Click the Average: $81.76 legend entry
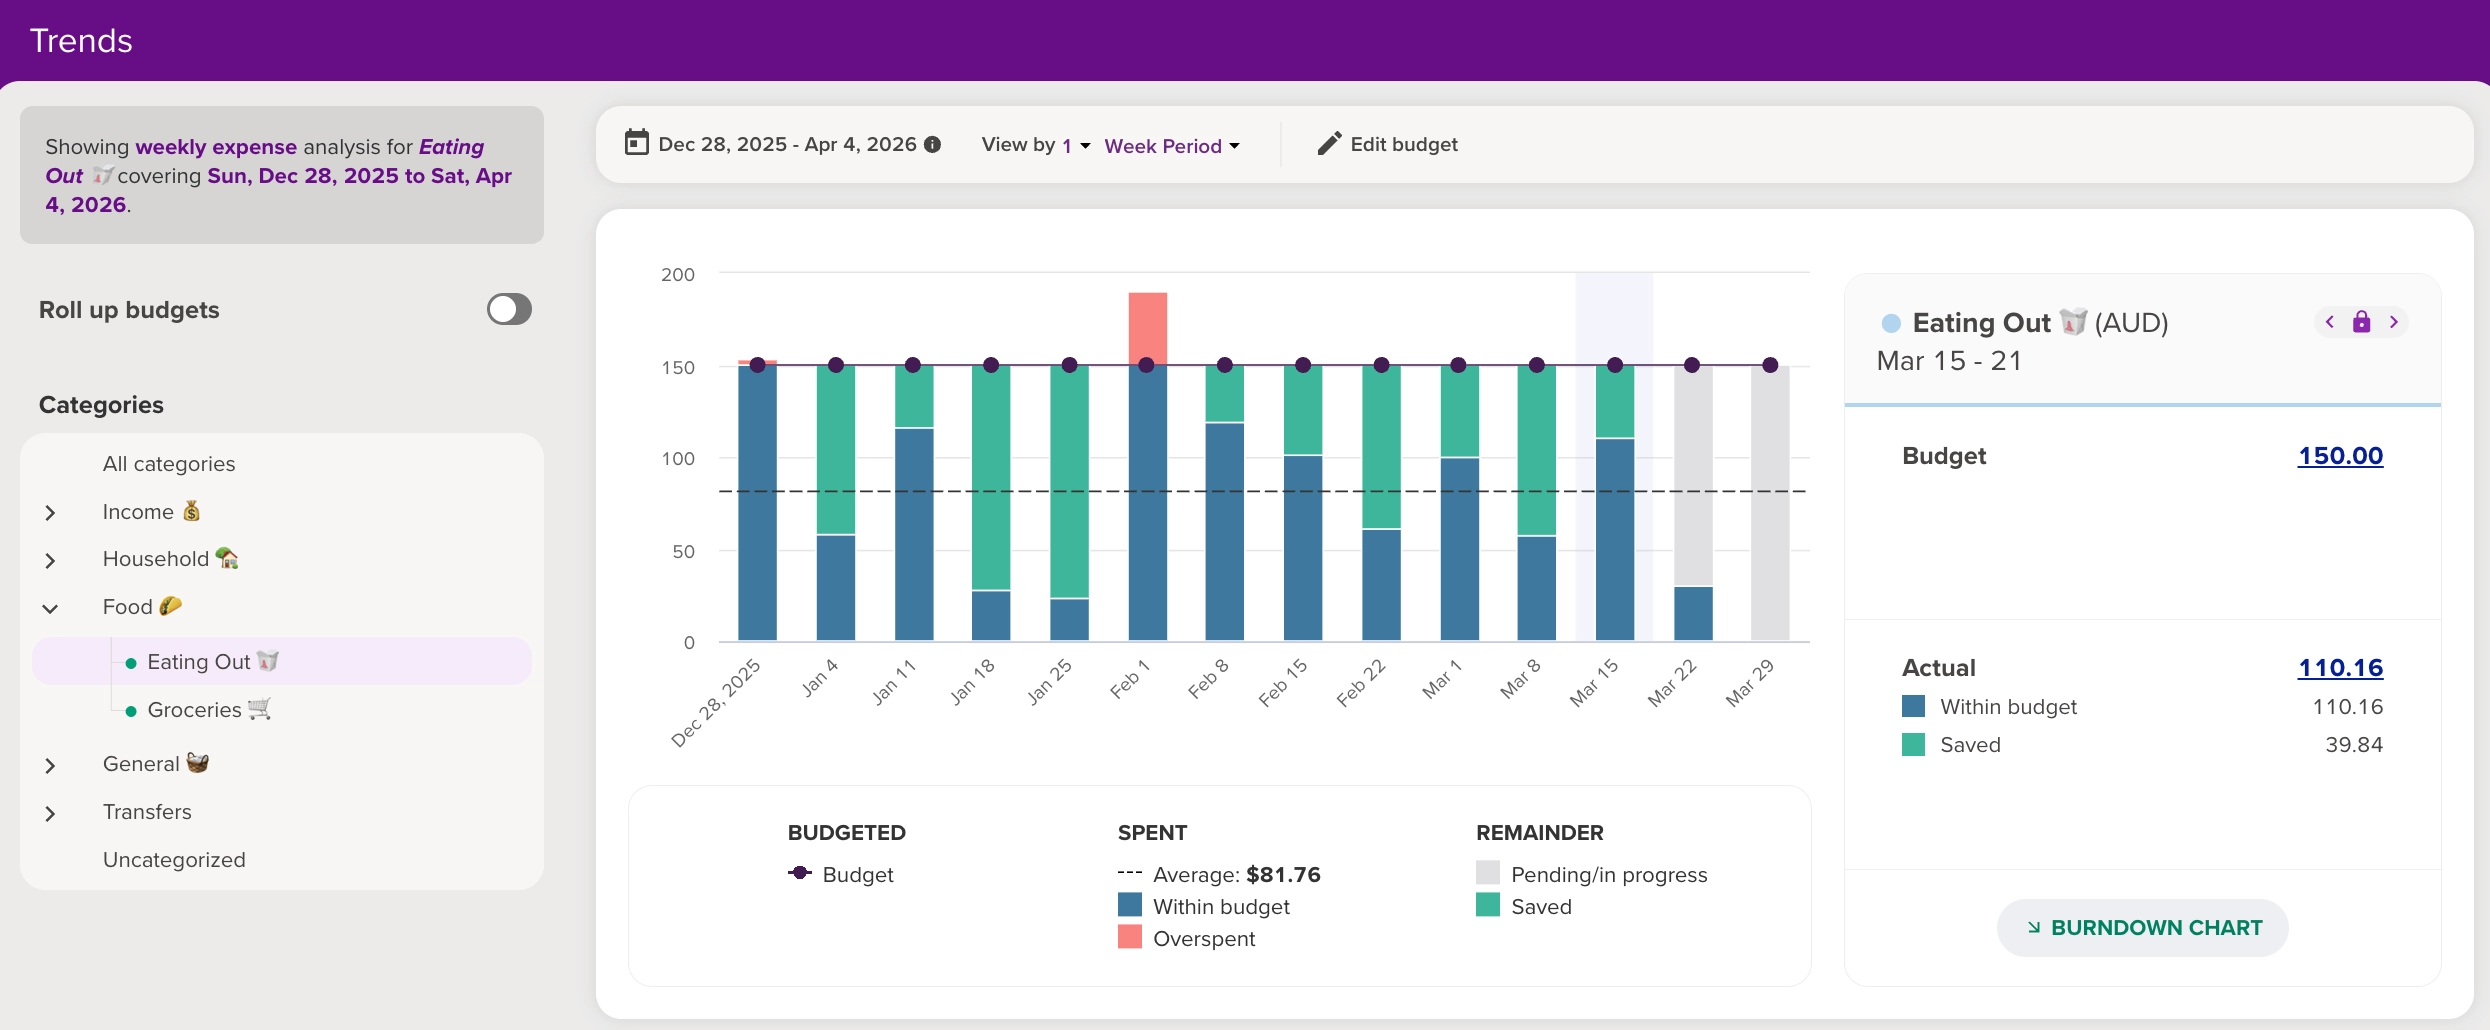Image resolution: width=2490 pixels, height=1030 pixels. tap(1219, 875)
